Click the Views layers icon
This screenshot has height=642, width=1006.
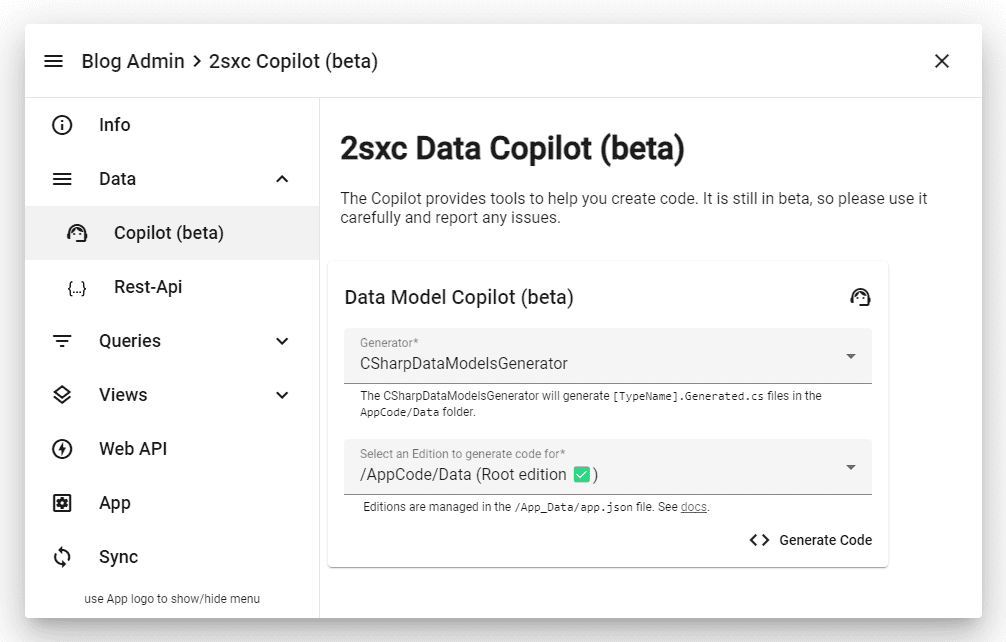click(62, 395)
